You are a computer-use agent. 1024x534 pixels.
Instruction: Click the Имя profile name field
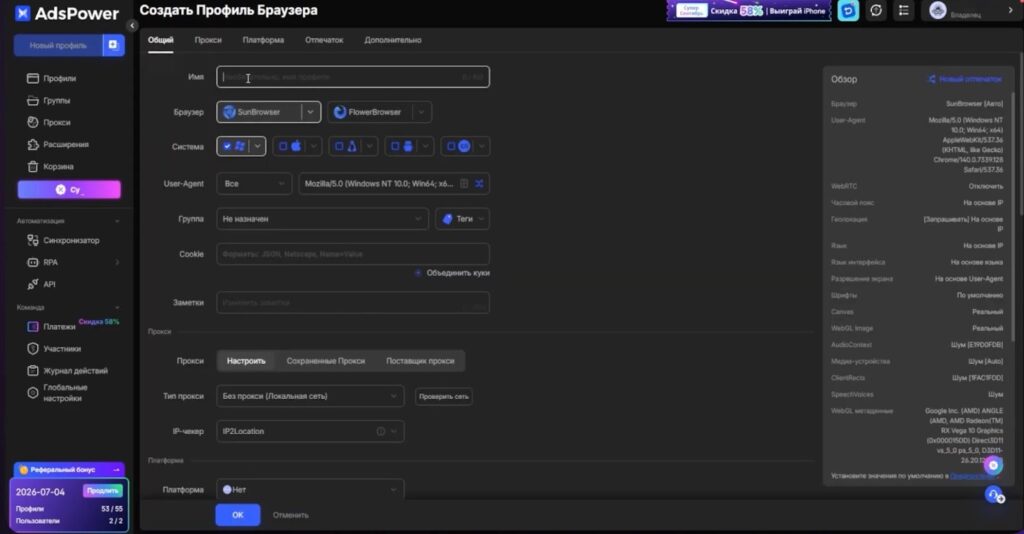point(352,77)
